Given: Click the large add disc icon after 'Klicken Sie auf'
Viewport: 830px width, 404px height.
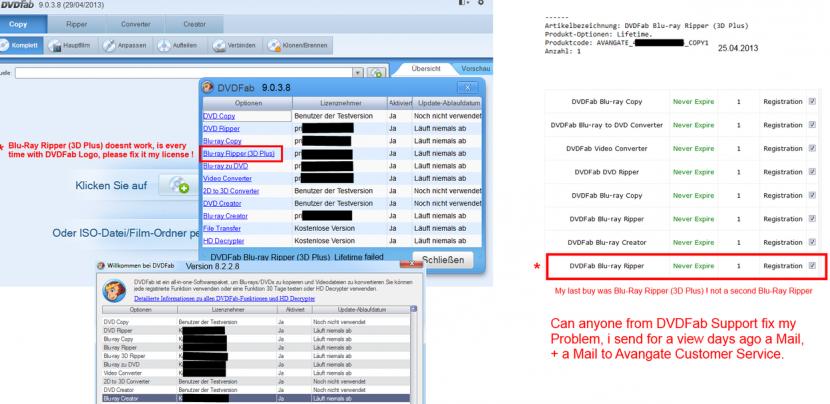Looking at the screenshot, I should (177, 185).
